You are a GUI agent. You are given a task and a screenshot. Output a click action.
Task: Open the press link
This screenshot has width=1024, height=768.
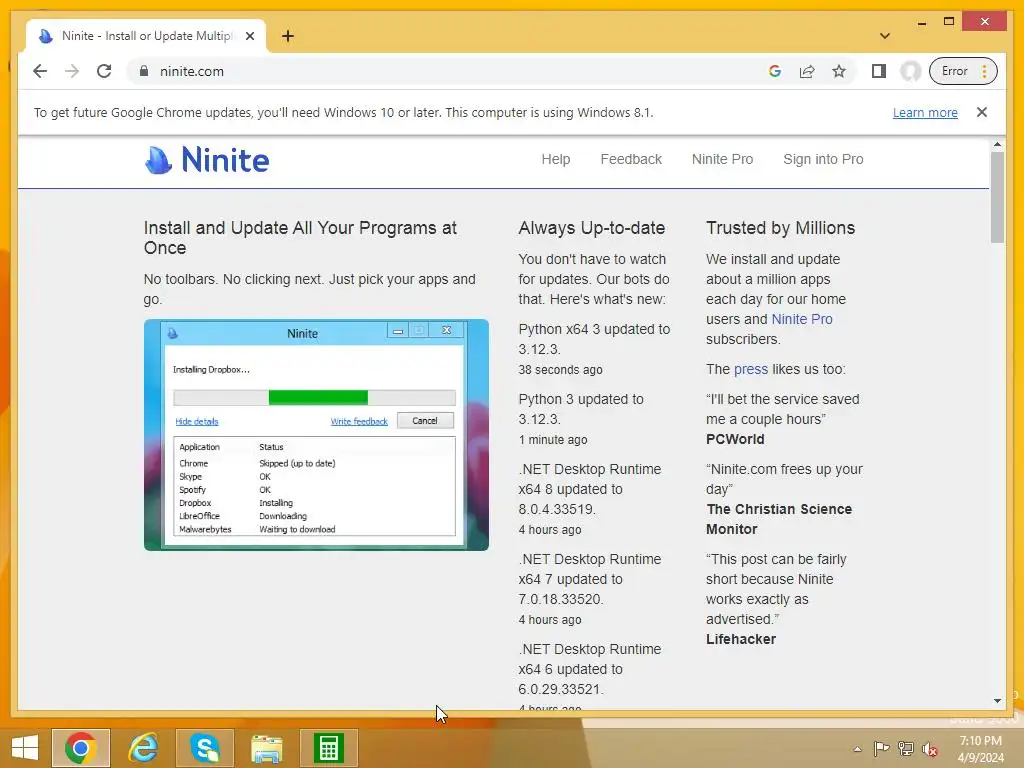tap(751, 370)
